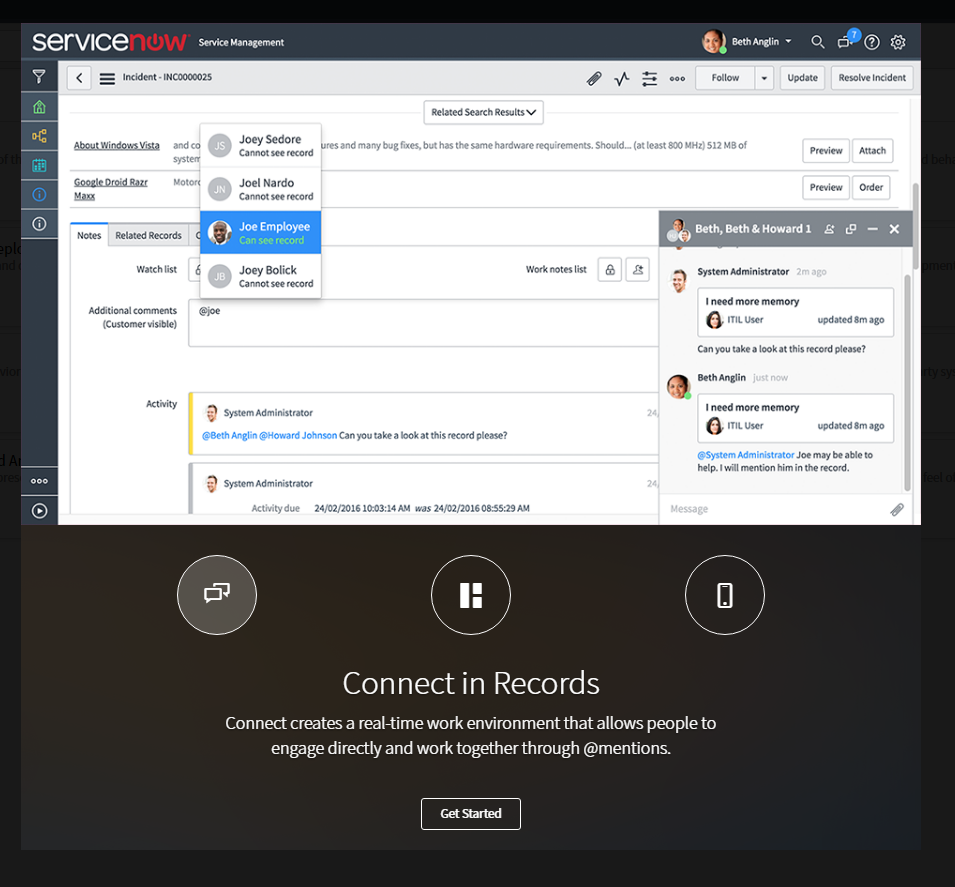Open About Windows Vista link
Viewport: 955px width, 887px height.
click(x=116, y=146)
